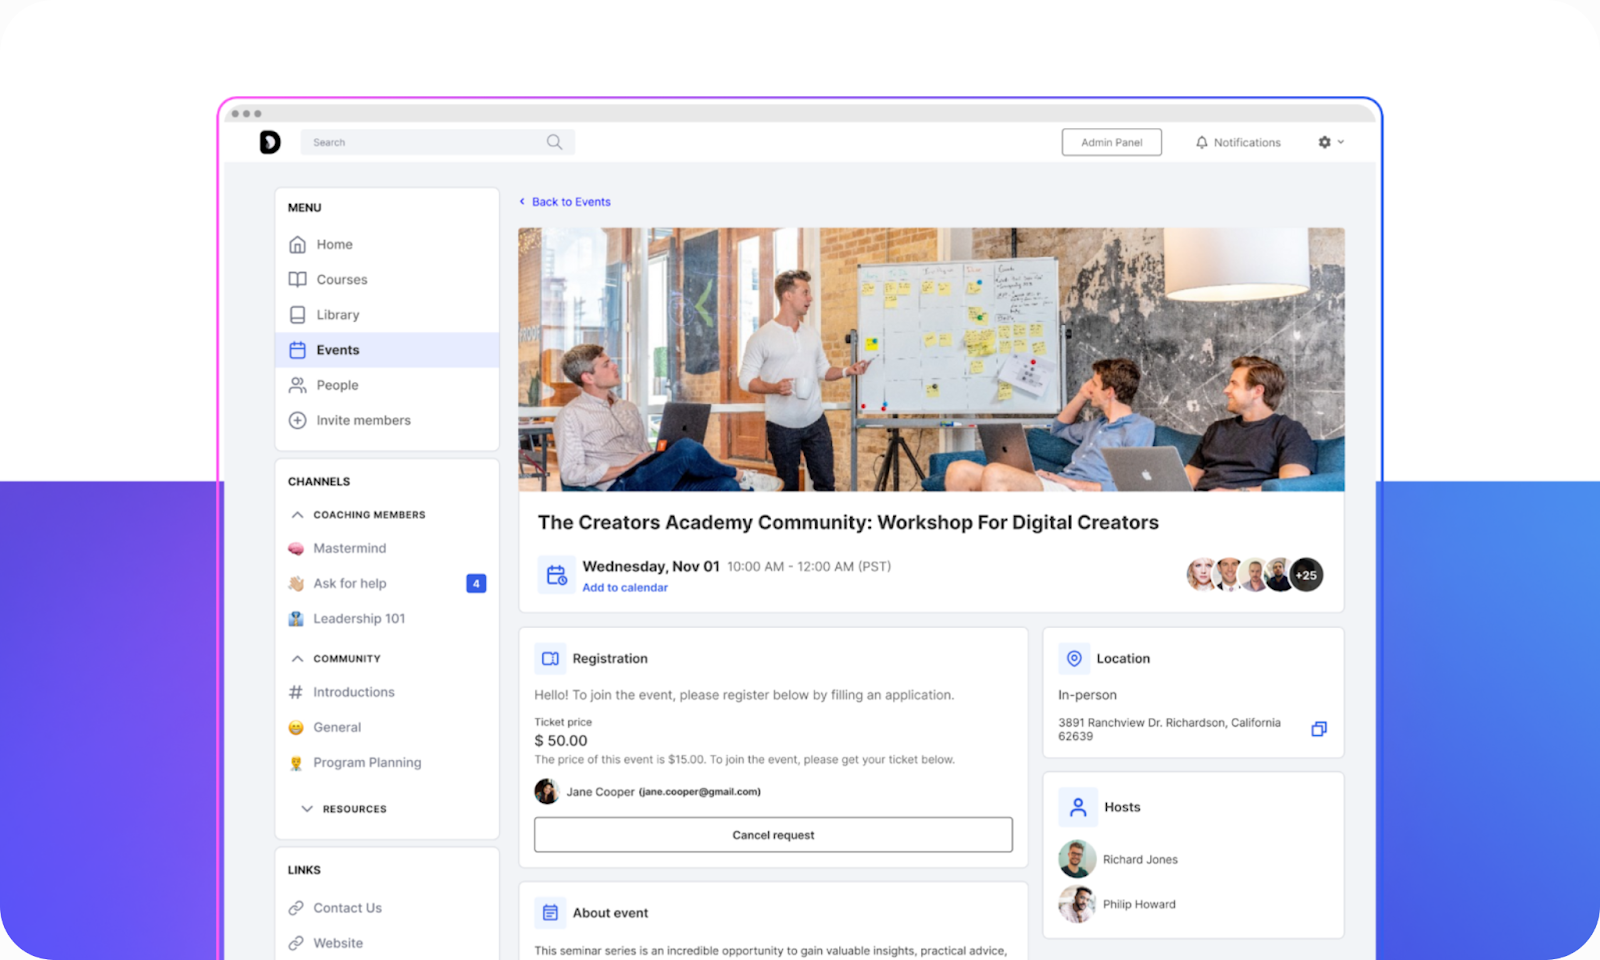Go Back to Events
The image size is (1600, 960).
[x=565, y=201]
